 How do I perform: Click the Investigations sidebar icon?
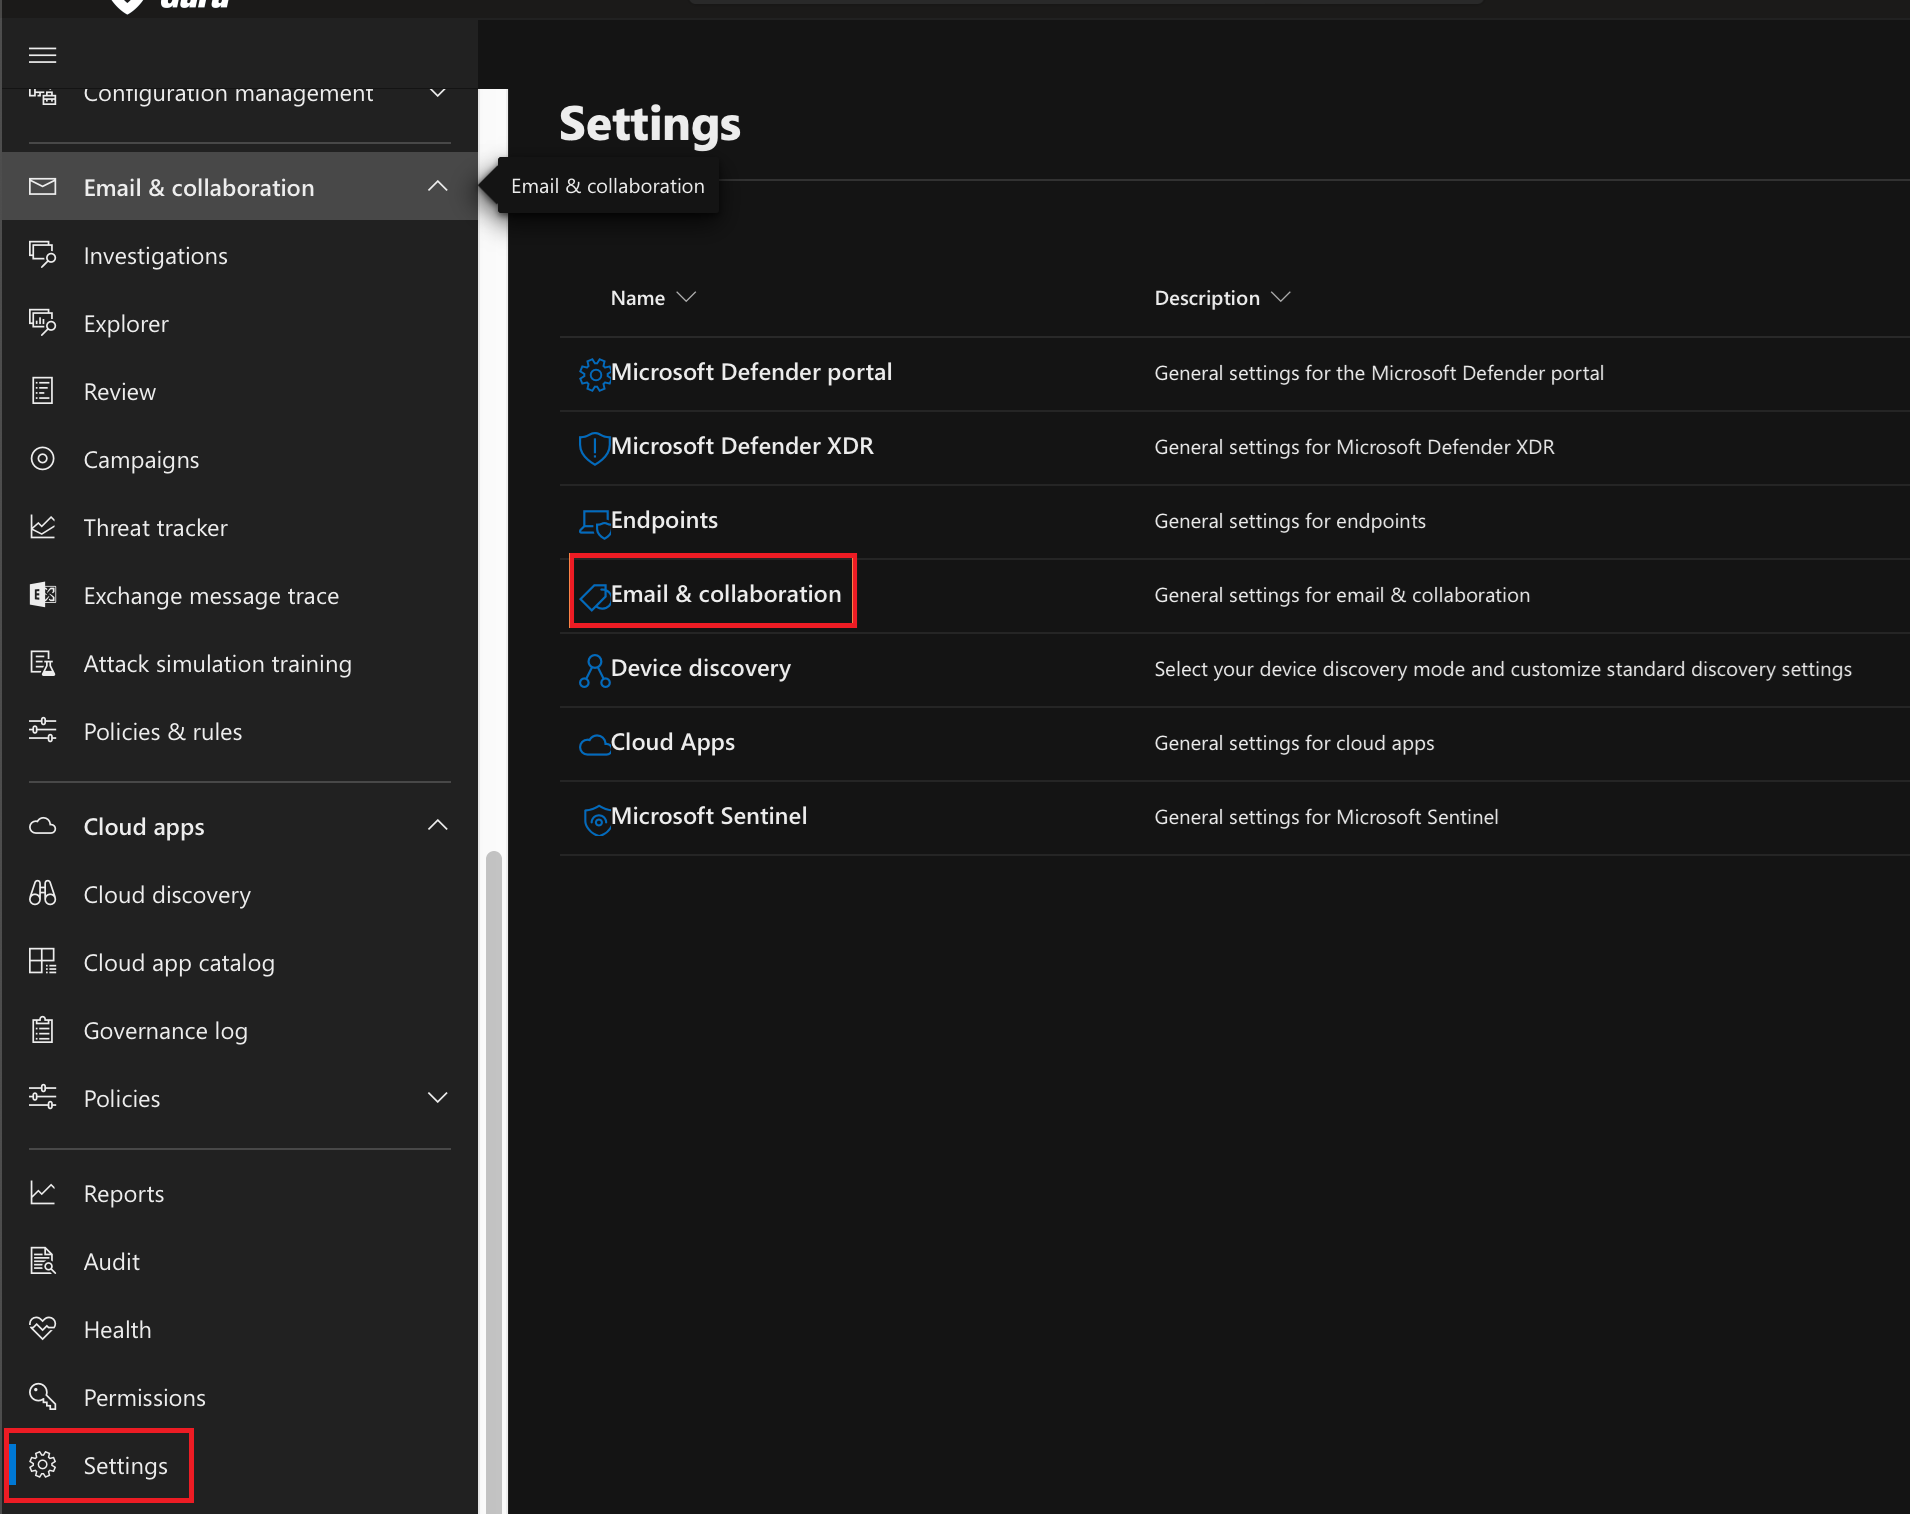click(x=42, y=255)
